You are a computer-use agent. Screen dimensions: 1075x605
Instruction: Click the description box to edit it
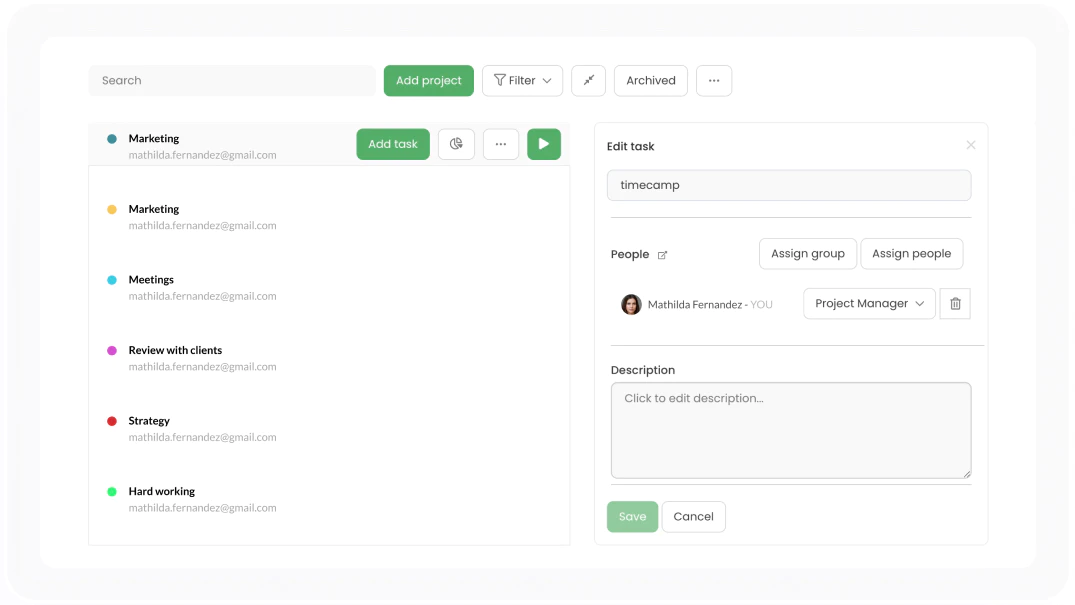pyautogui.click(x=790, y=430)
